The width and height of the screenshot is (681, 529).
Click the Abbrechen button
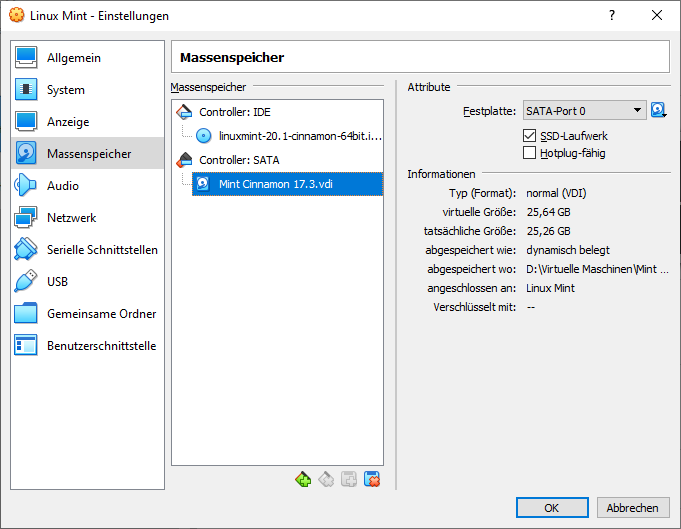(633, 508)
